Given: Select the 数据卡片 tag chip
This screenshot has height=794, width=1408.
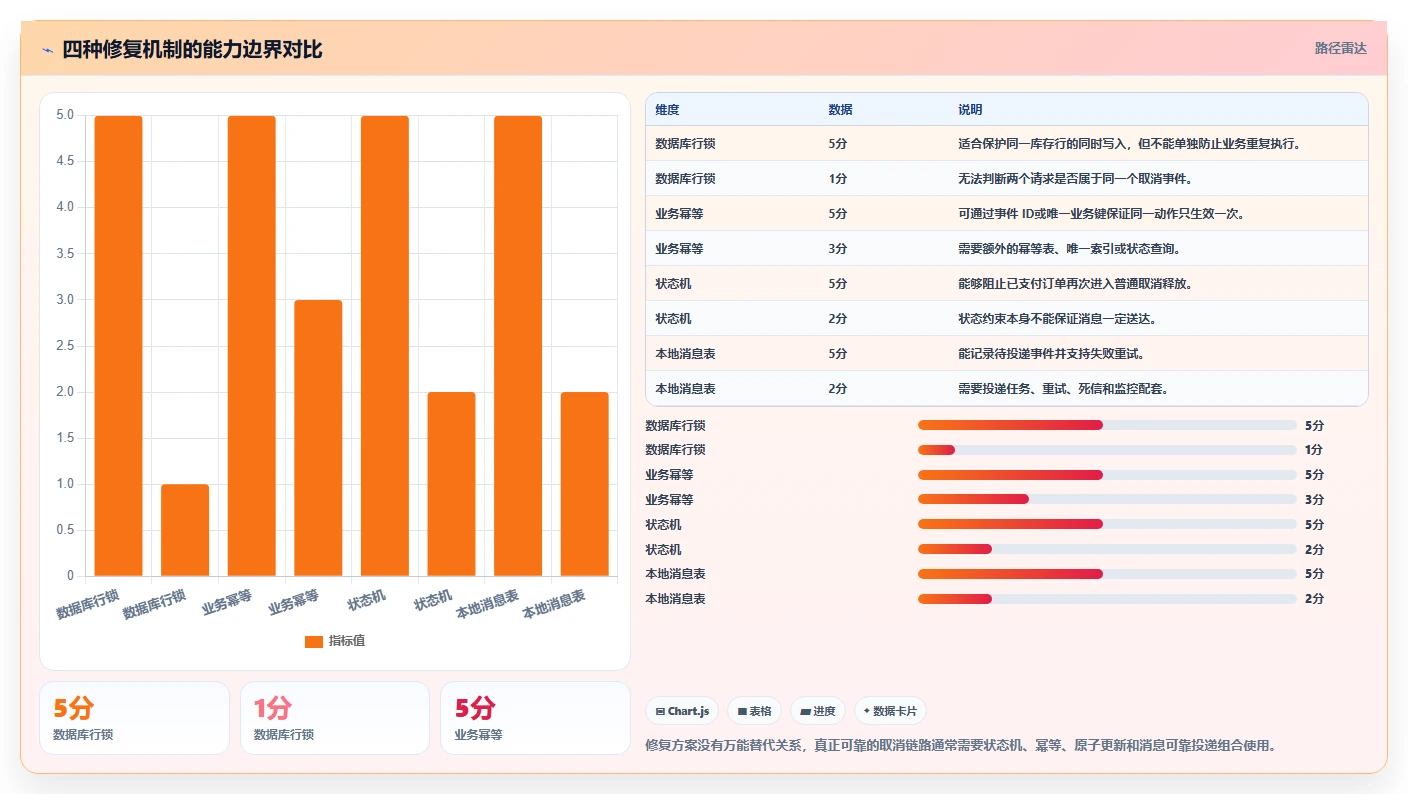Looking at the screenshot, I should pyautogui.click(x=890, y=711).
